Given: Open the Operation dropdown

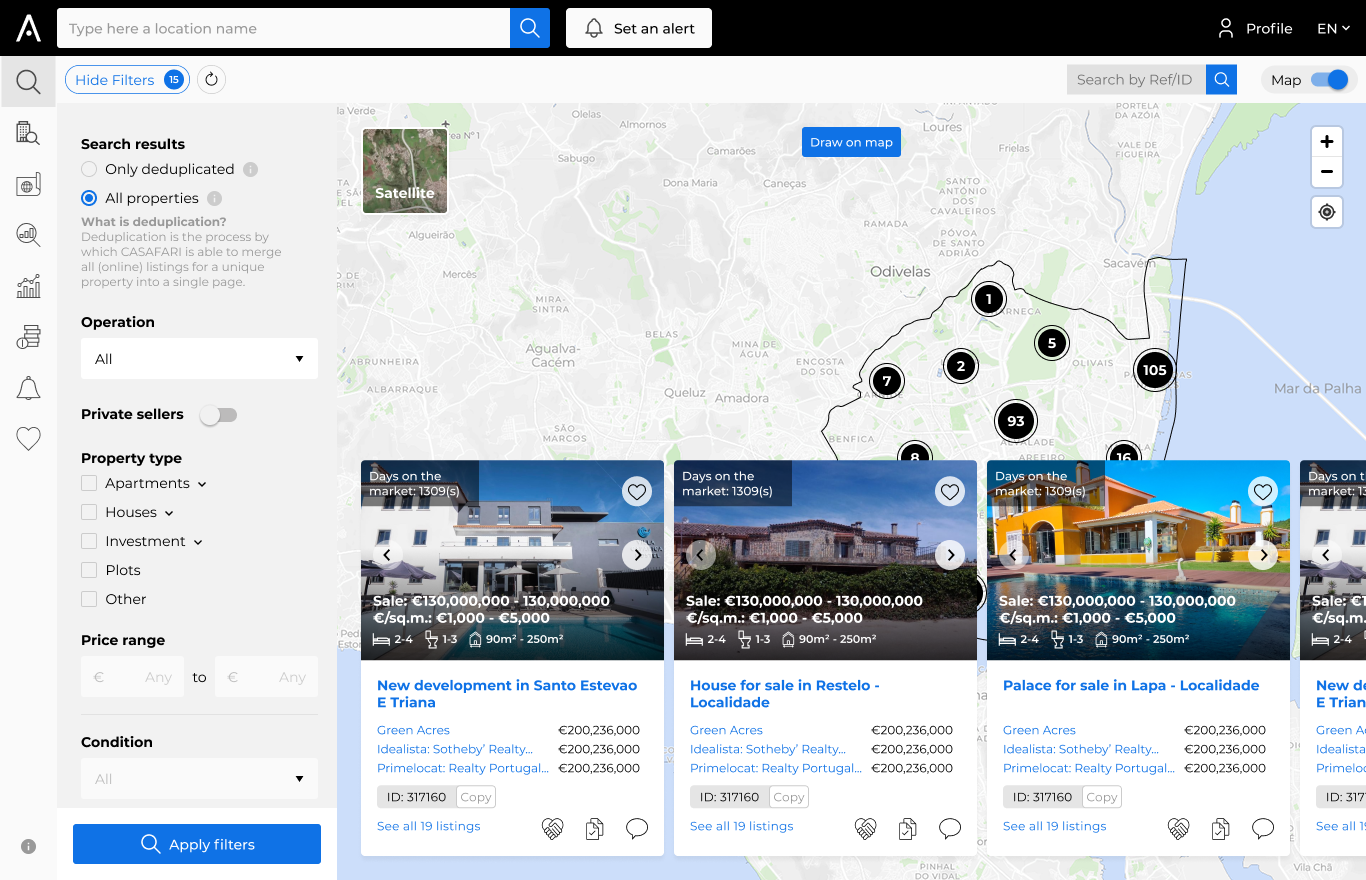Looking at the screenshot, I should click(199, 359).
